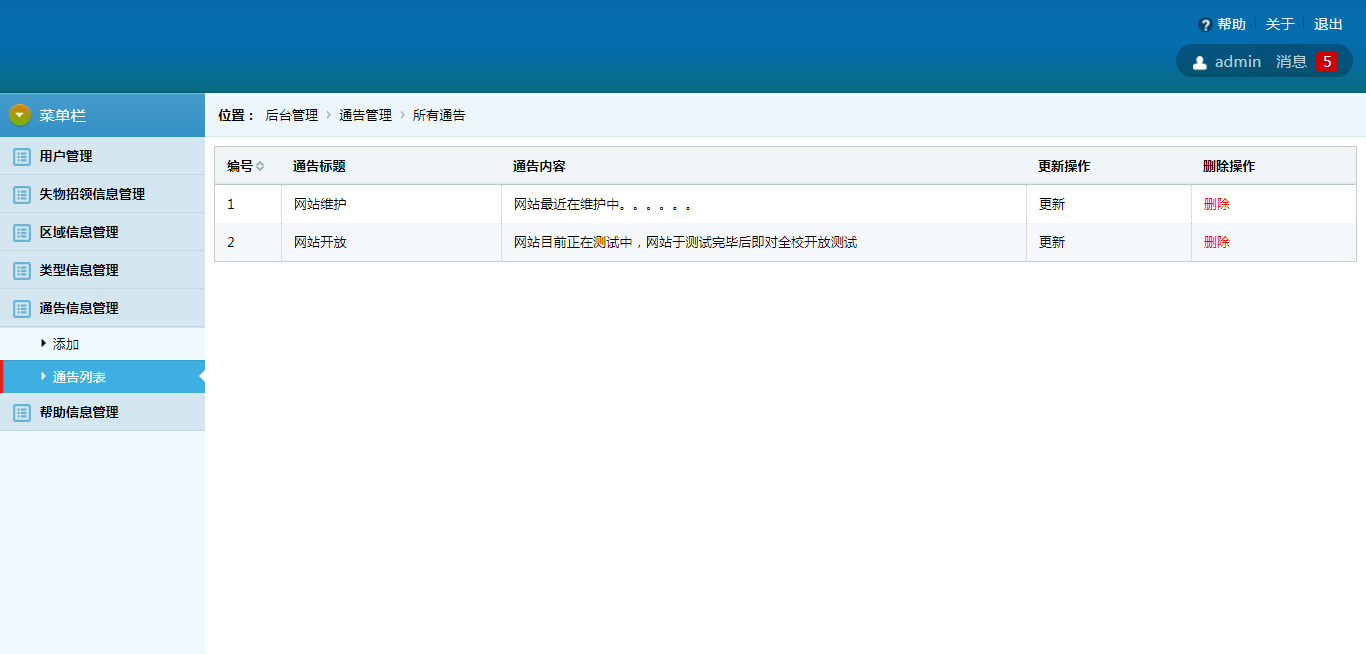Expand the 类型信息管理 section
Image resolution: width=1366 pixels, height=654 pixels.
pos(102,270)
